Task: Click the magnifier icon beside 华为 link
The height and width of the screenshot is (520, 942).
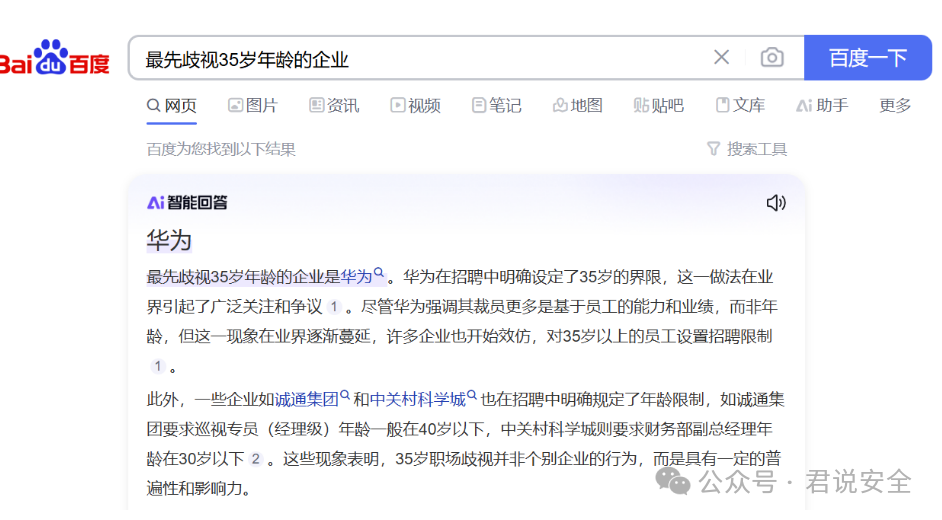Action: [378, 273]
